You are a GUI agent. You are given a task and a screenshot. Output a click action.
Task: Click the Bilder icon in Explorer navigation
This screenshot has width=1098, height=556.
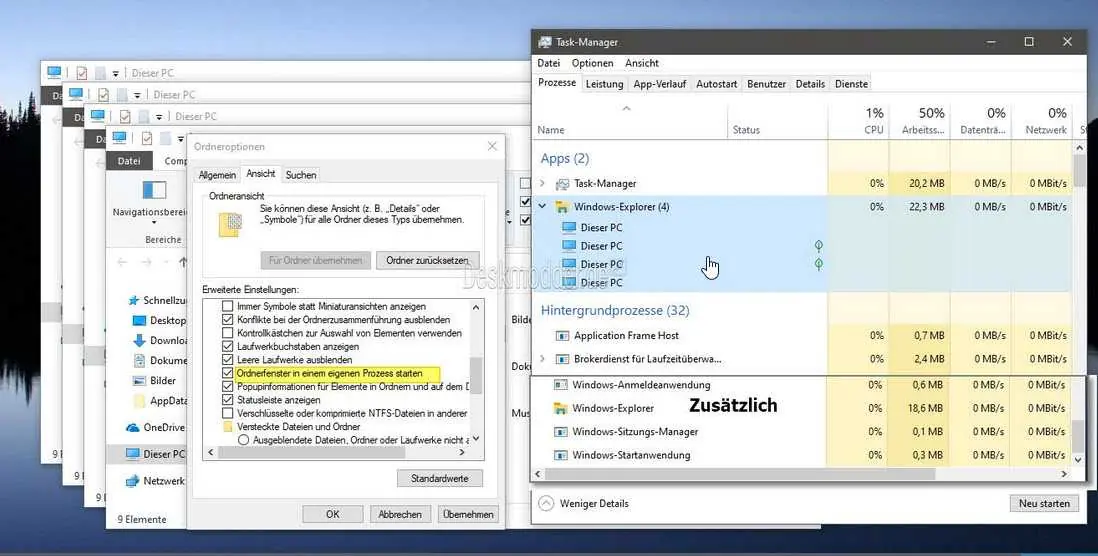coord(139,381)
